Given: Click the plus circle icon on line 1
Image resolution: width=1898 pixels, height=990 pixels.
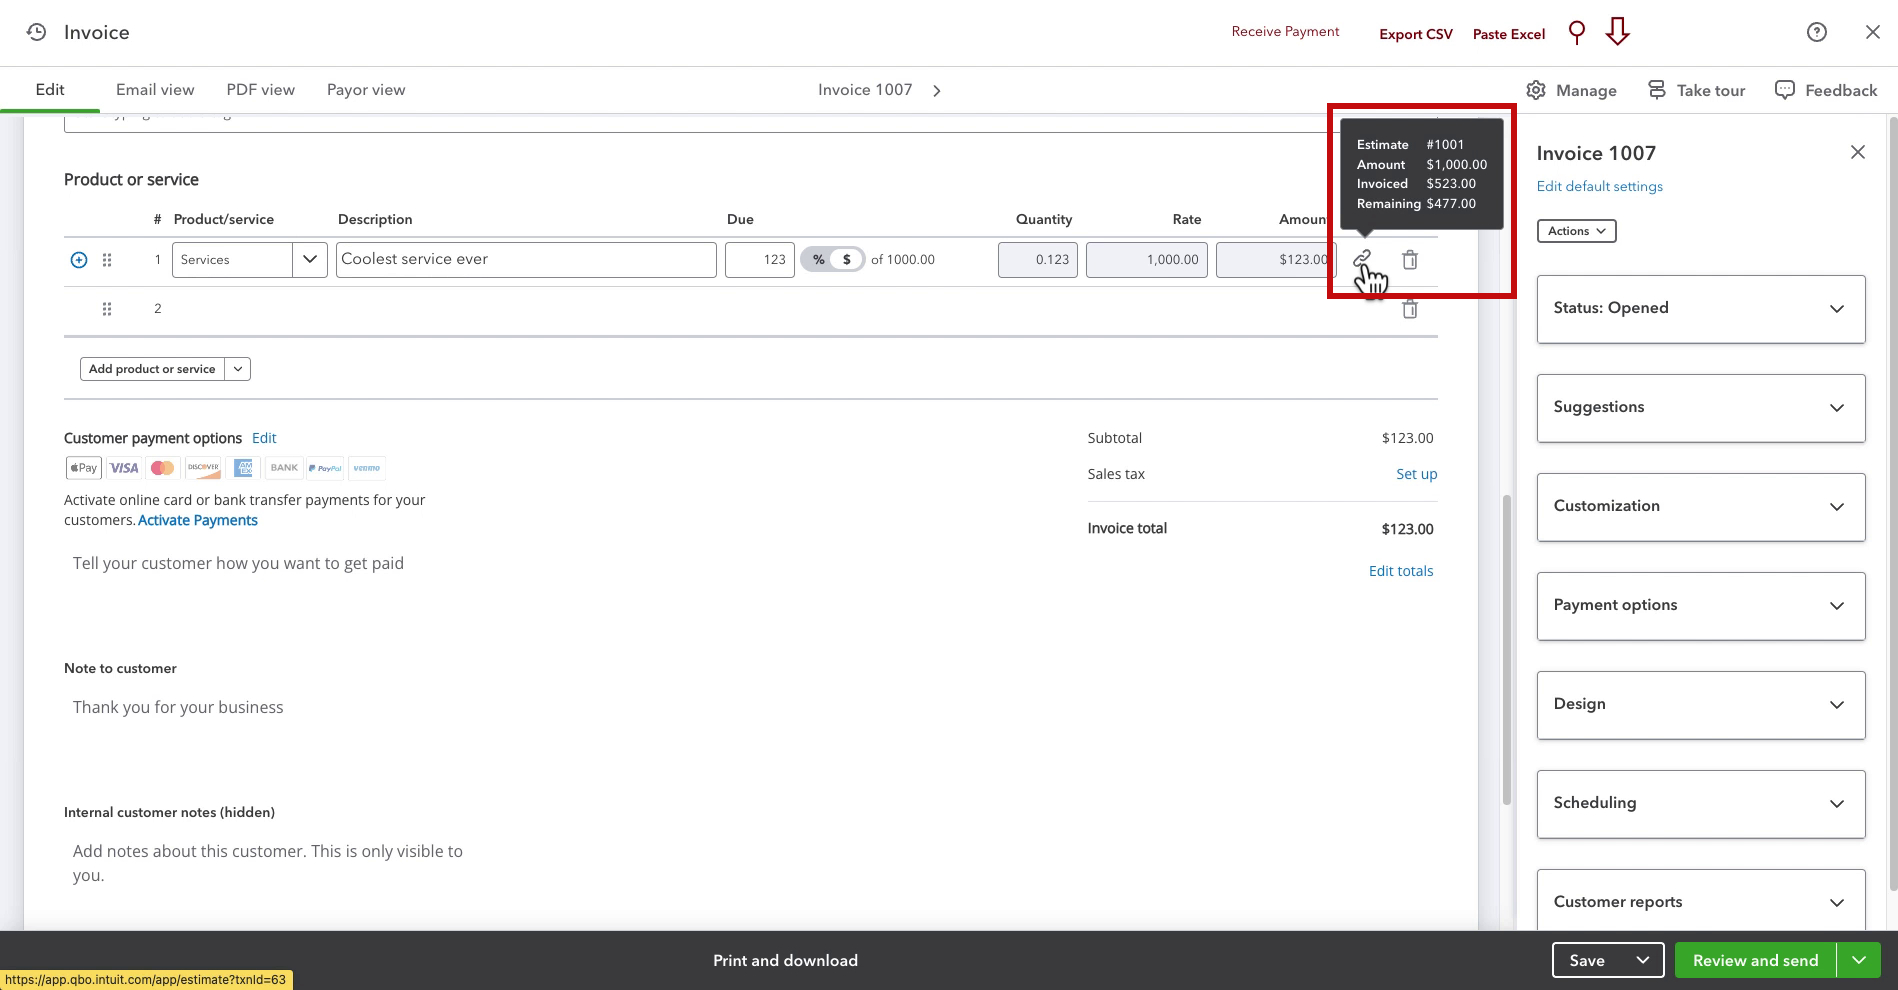Looking at the screenshot, I should tap(79, 260).
